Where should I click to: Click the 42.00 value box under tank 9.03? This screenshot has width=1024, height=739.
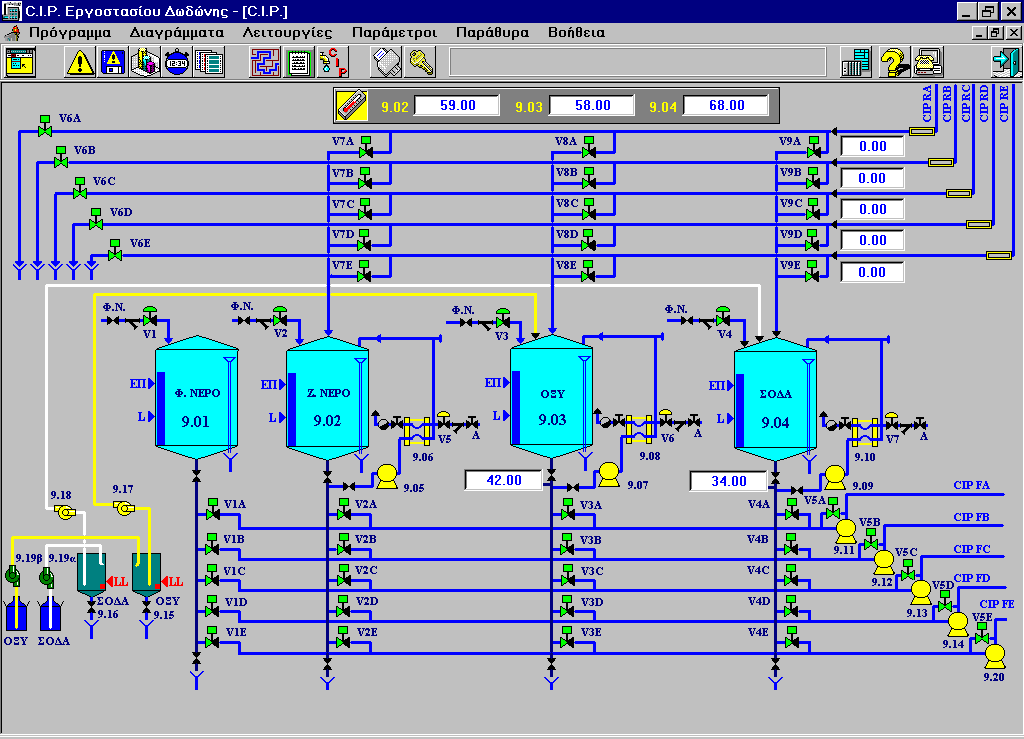point(503,481)
